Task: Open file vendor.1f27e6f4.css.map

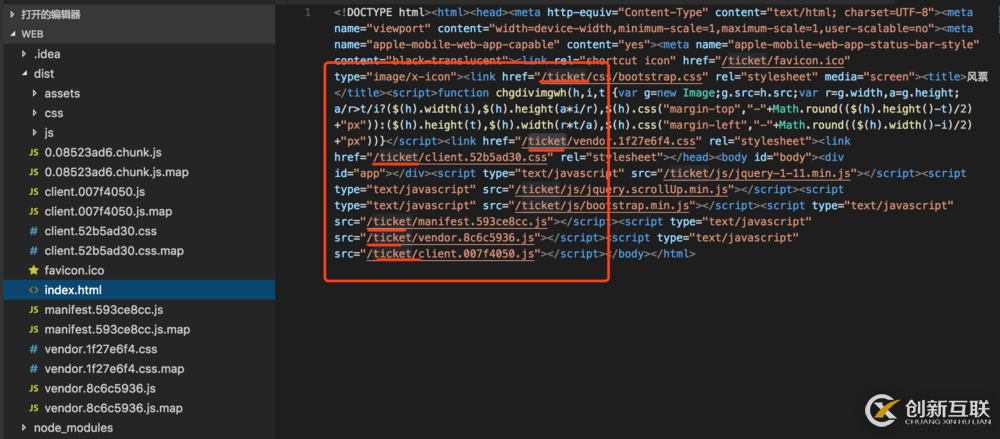Action: point(114,369)
